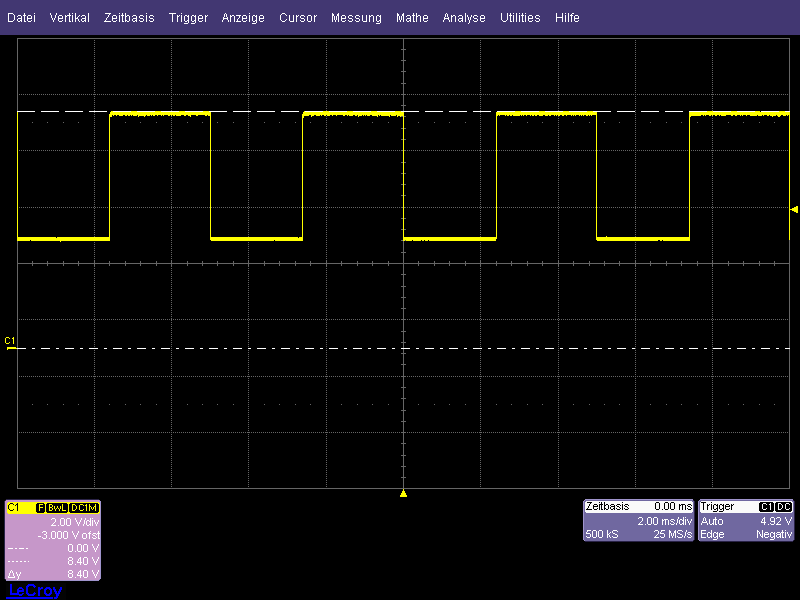The image size is (800, 600).
Task: Click the F badge in the C1 descriptor
Action: (x=40, y=508)
